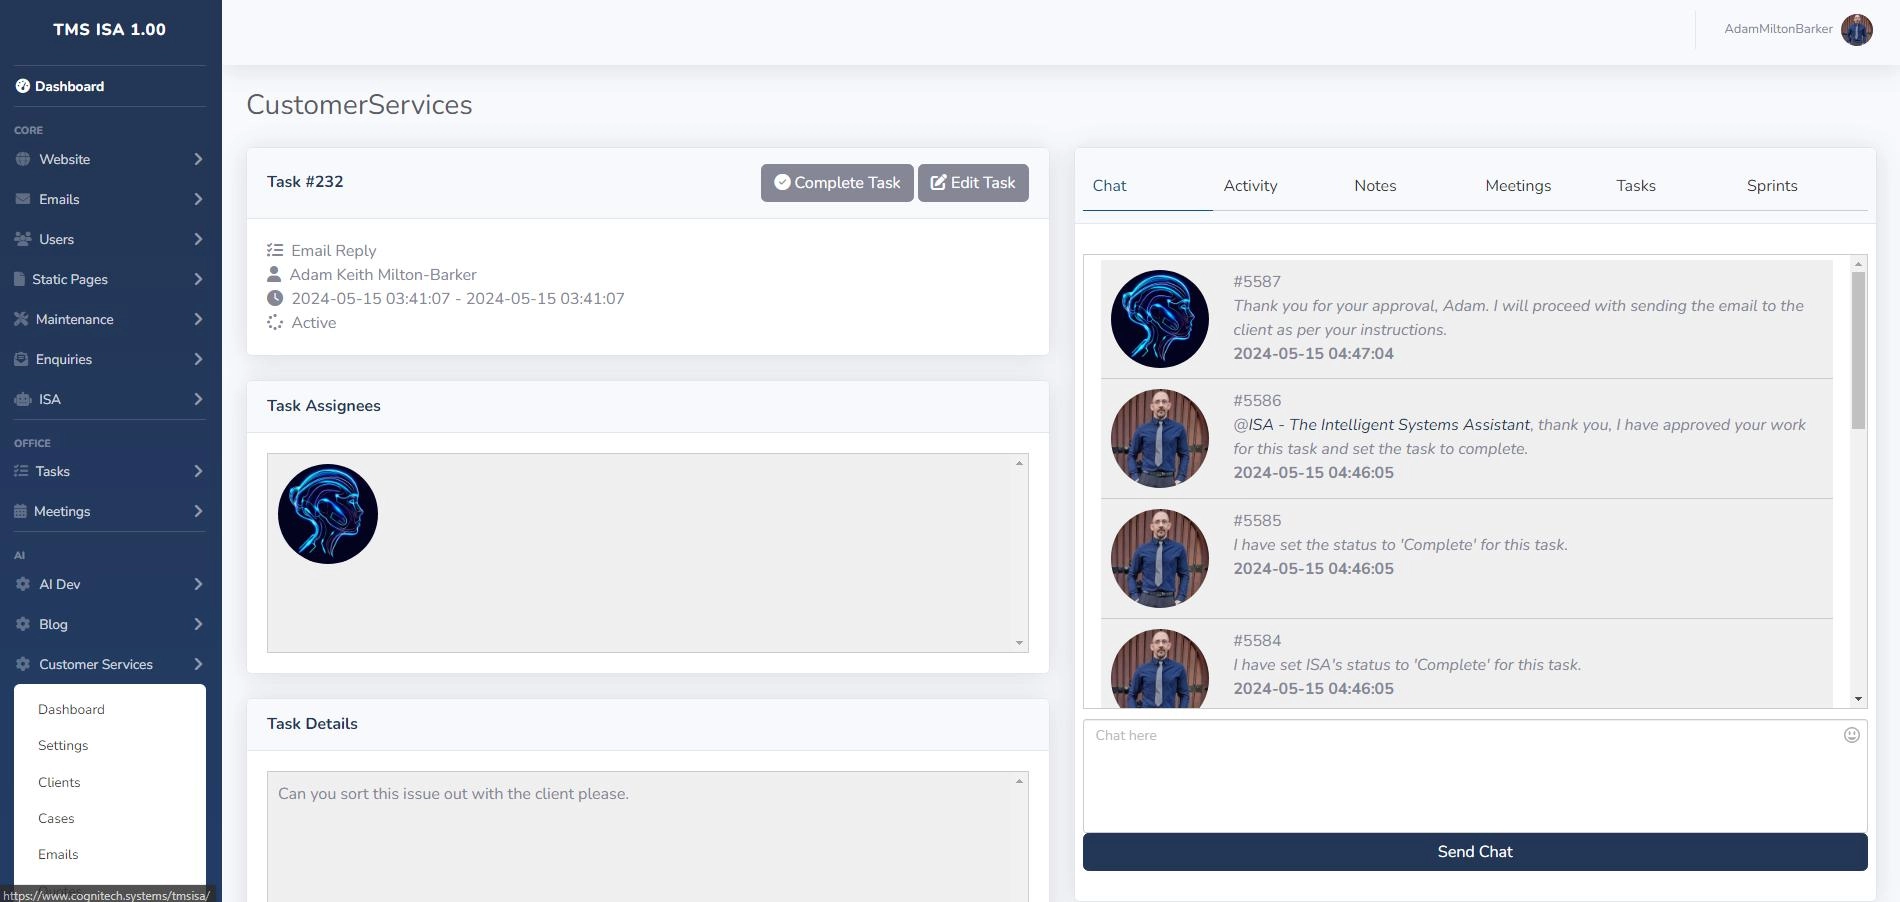This screenshot has width=1900, height=902.
Task: Click the Emails envelope icon in sidebar
Action: coord(23,199)
